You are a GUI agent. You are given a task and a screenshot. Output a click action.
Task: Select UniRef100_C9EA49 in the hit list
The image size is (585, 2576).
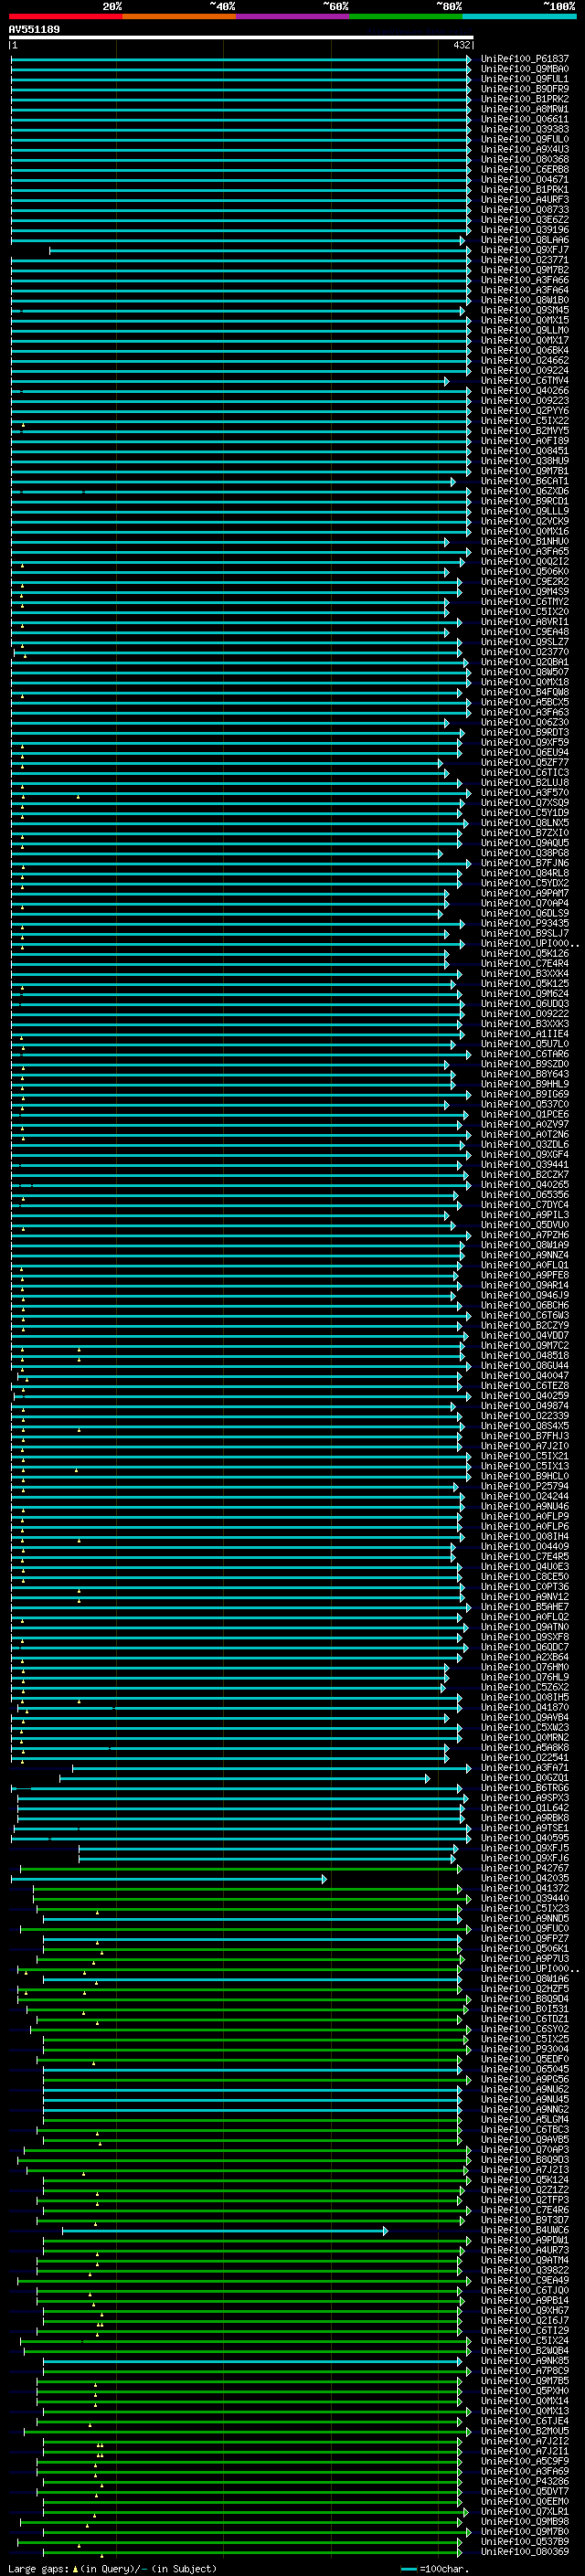[x=525, y=2281]
